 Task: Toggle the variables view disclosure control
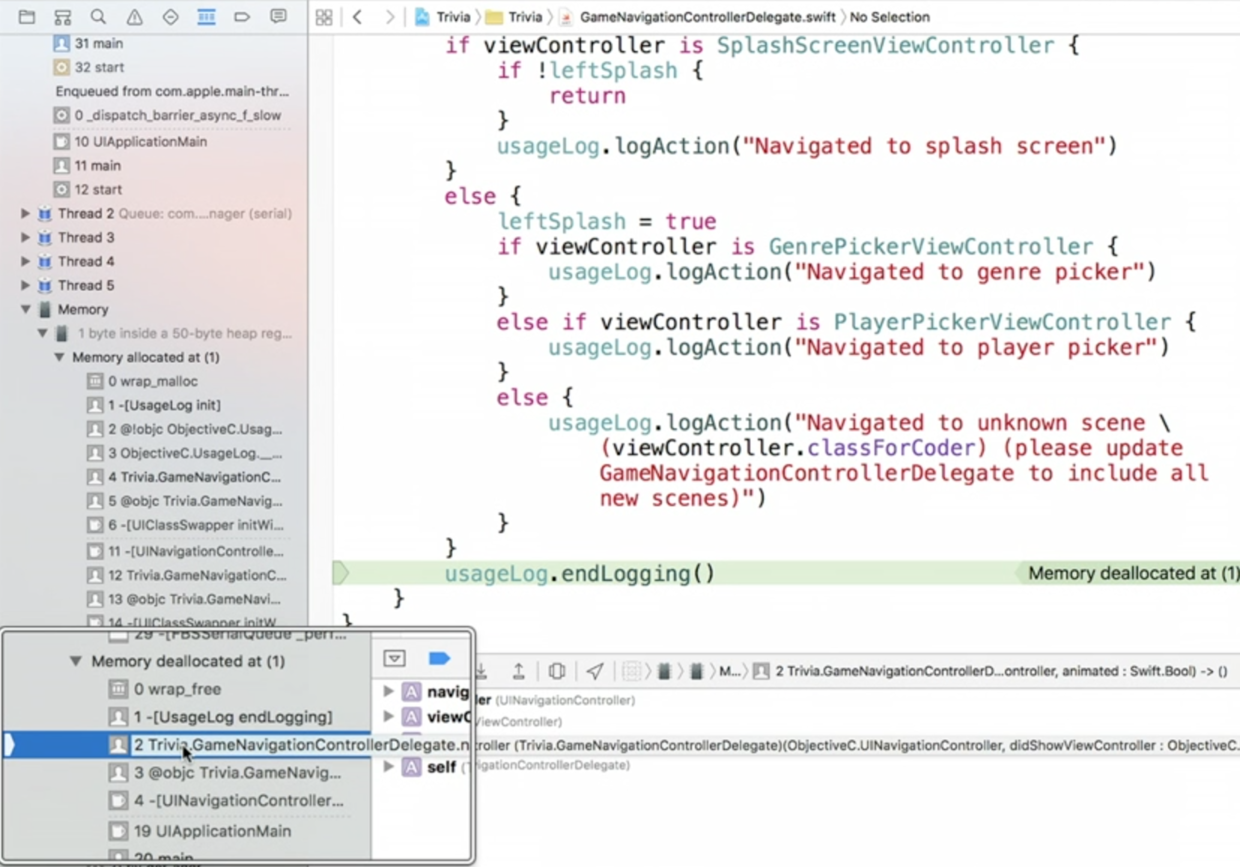394,658
